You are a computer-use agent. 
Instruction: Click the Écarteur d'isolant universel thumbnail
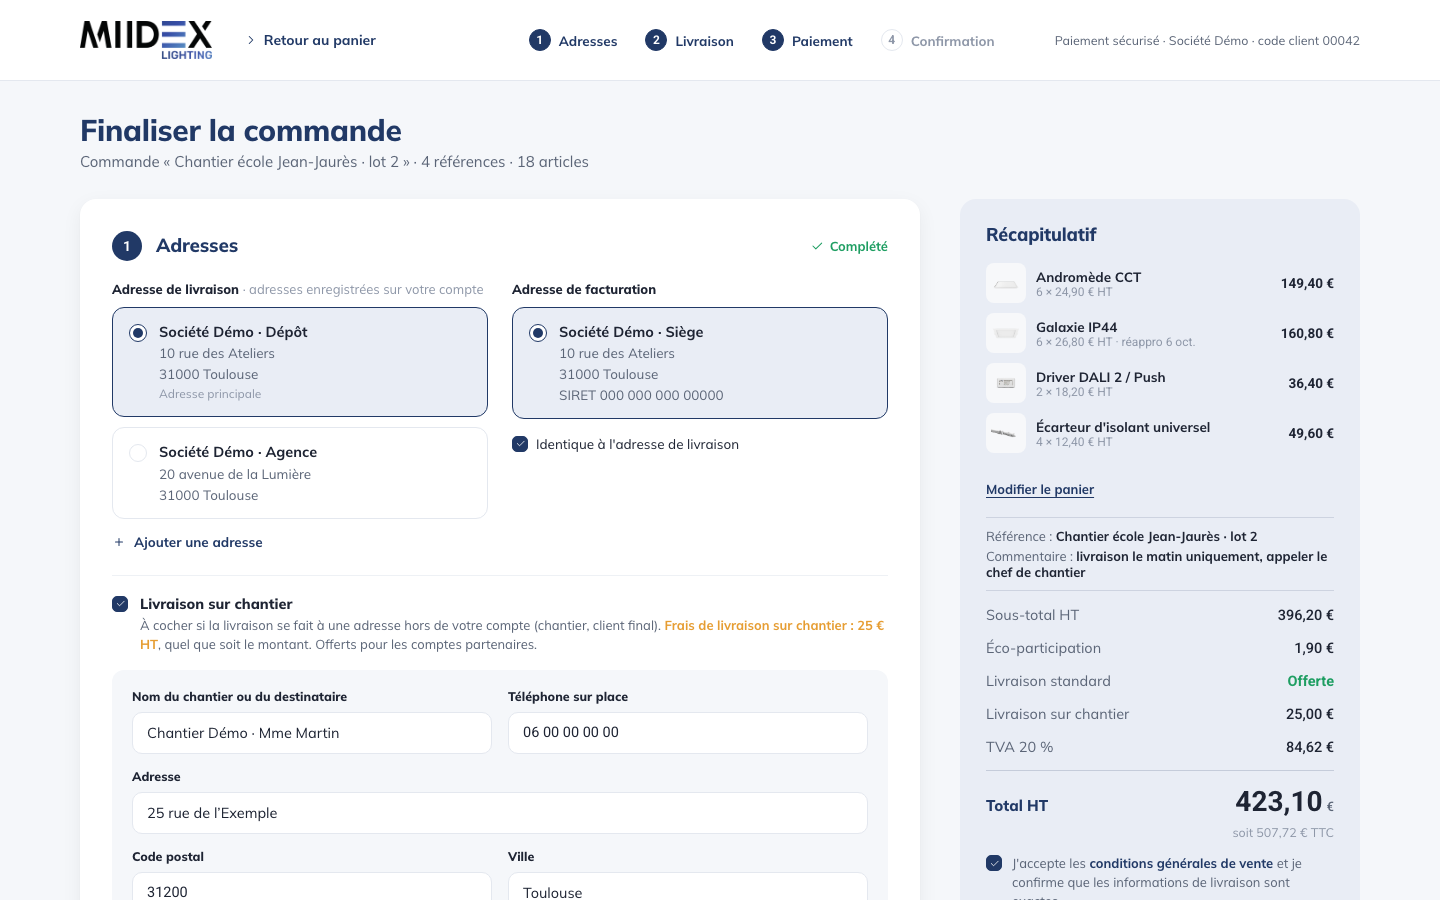(1006, 433)
